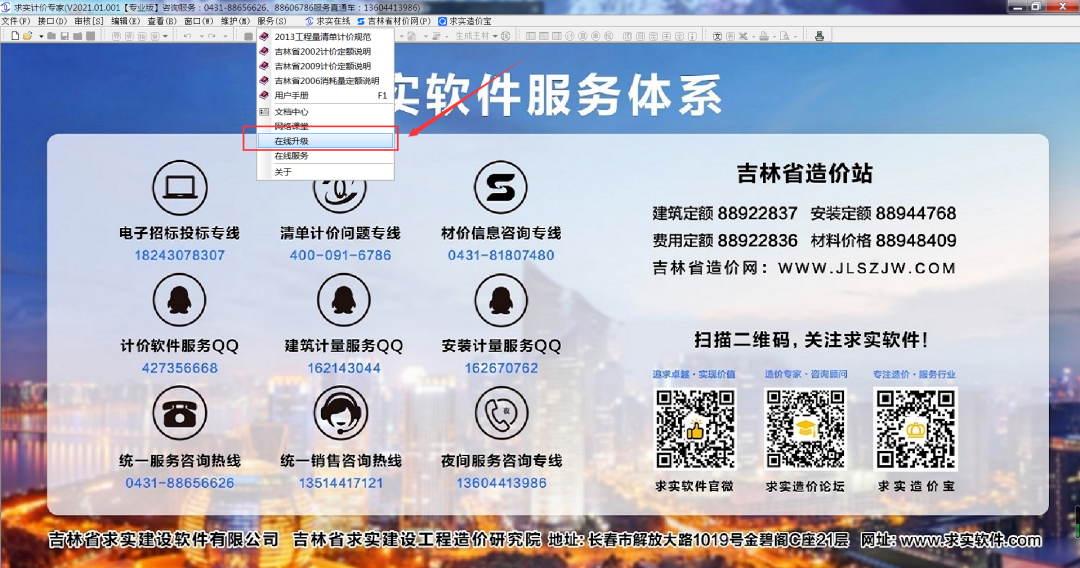Viewport: 1080px width, 568px height.
Task: Create a new file from the toolbar
Action: click(x=15, y=36)
